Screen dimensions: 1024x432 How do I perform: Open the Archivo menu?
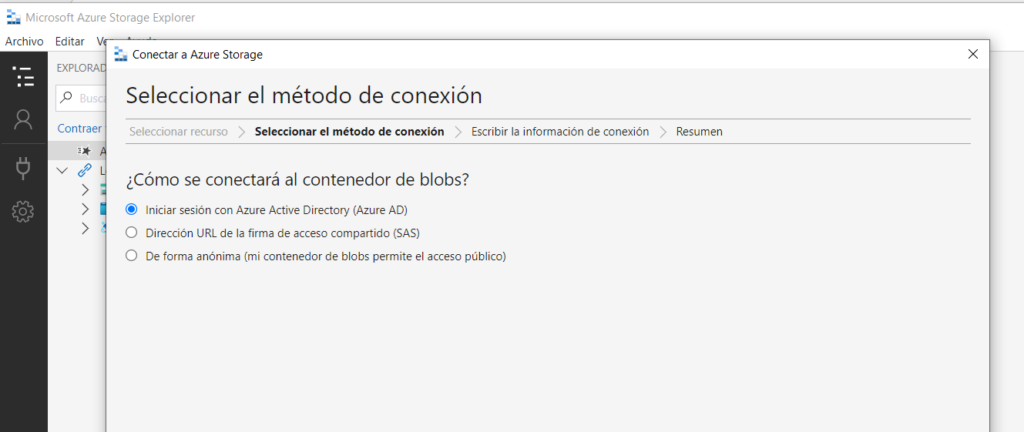coord(24,41)
